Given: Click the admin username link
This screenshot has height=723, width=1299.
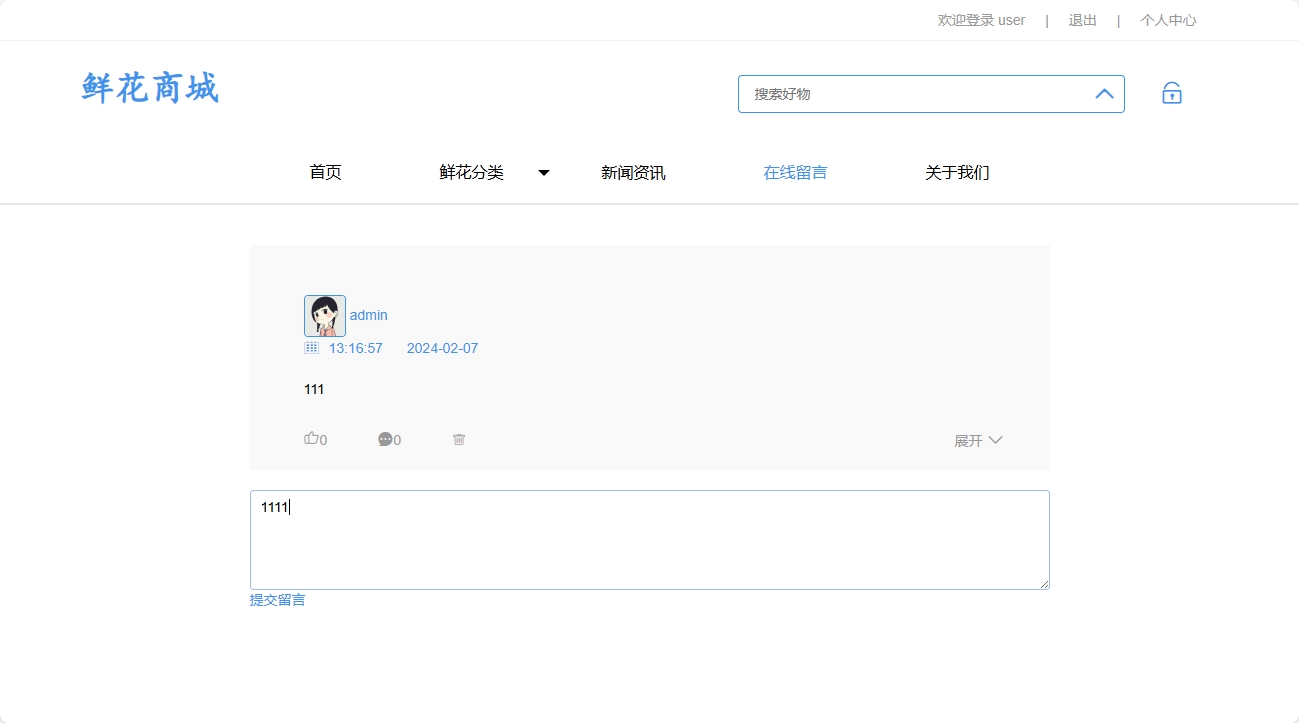Looking at the screenshot, I should tap(368, 315).
